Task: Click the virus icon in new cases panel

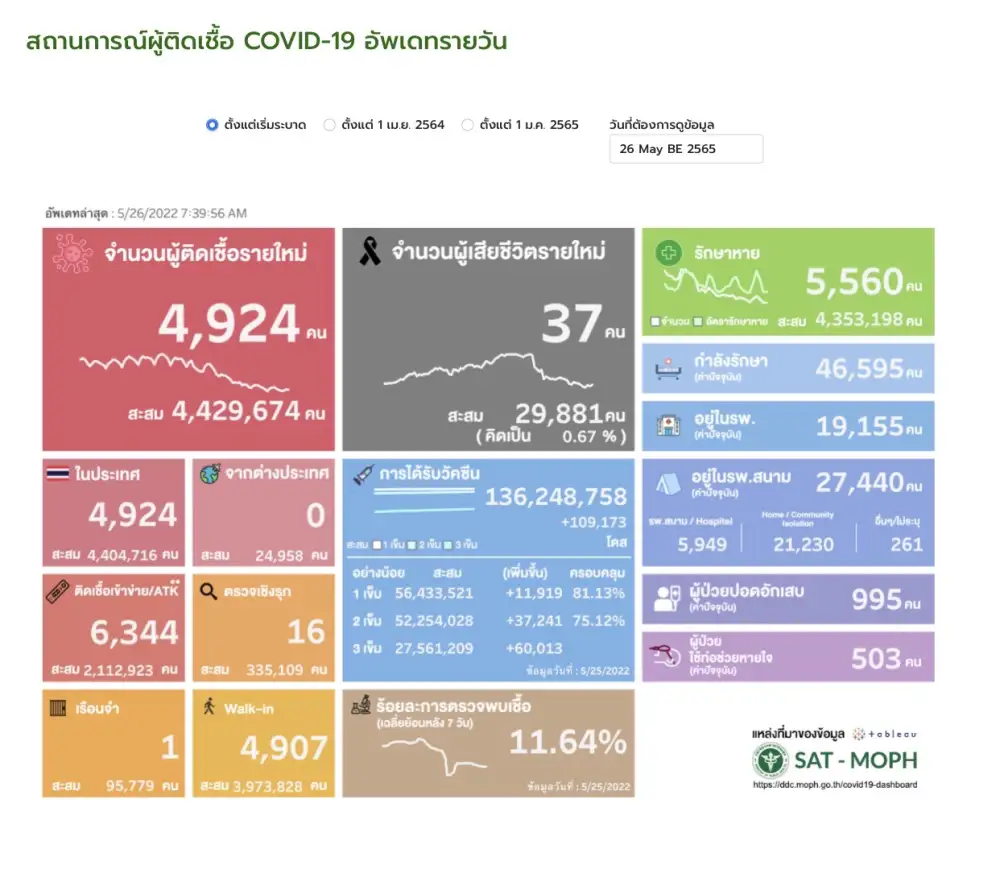Action: (72, 255)
